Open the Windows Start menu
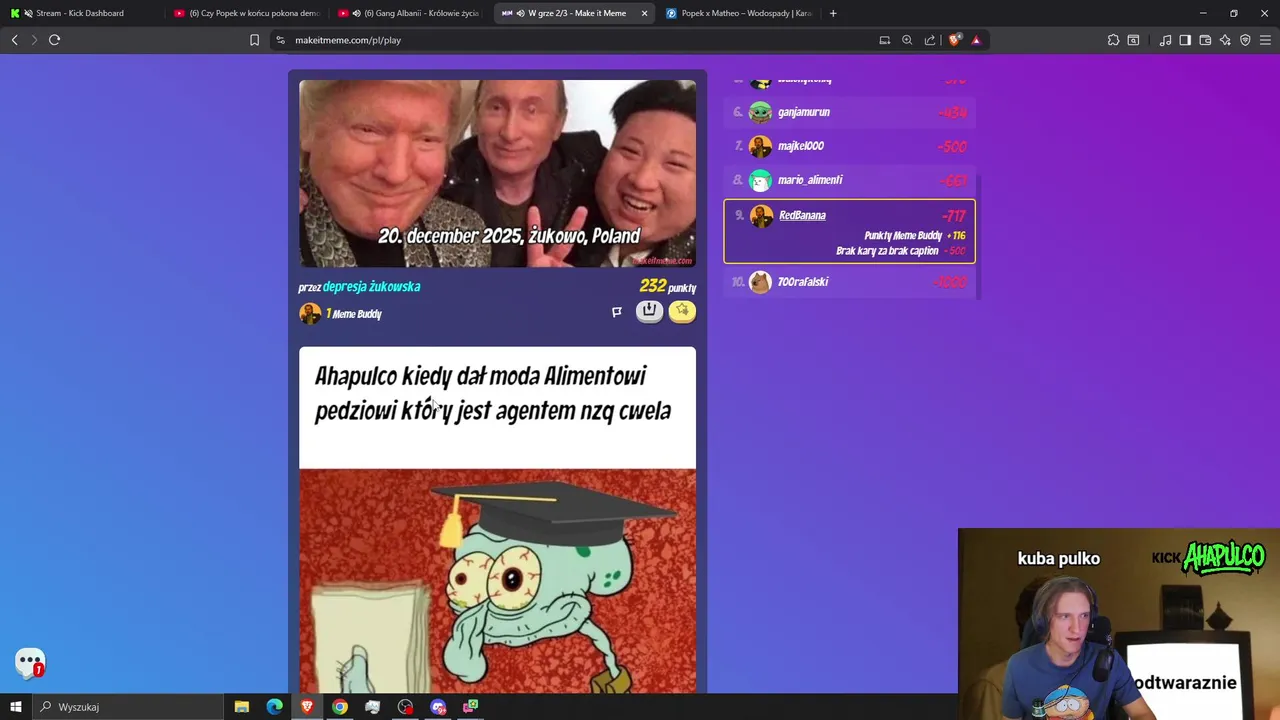 coord(15,707)
